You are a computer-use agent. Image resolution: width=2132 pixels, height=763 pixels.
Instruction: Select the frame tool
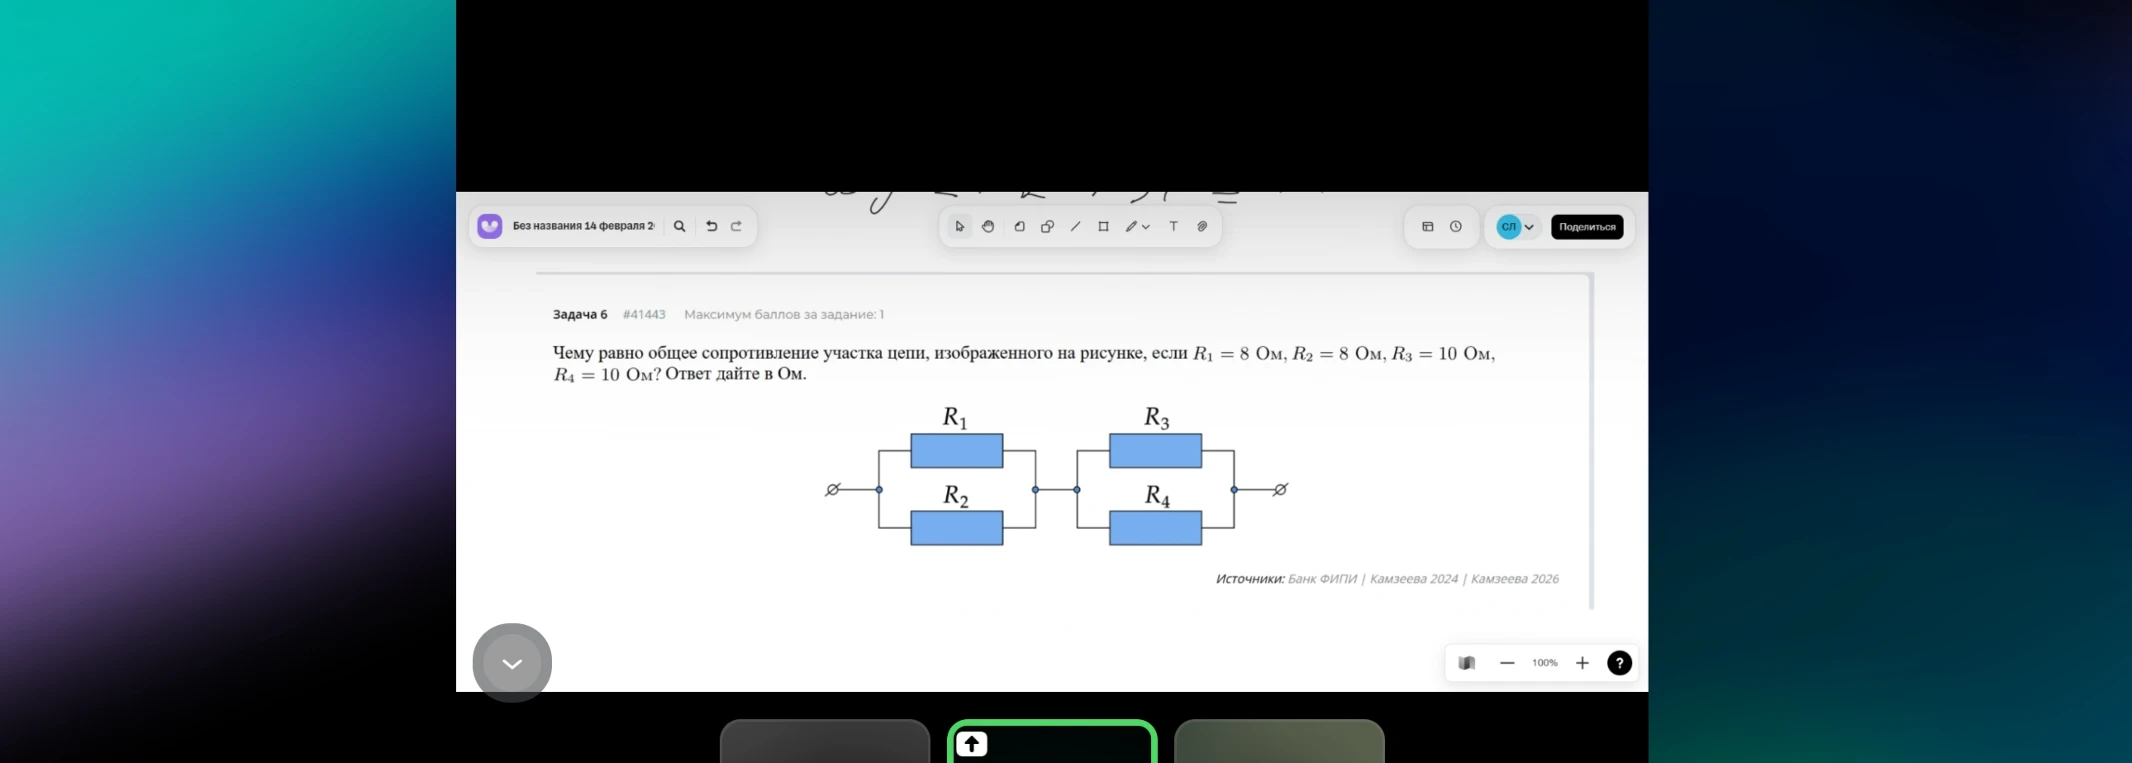(1104, 227)
